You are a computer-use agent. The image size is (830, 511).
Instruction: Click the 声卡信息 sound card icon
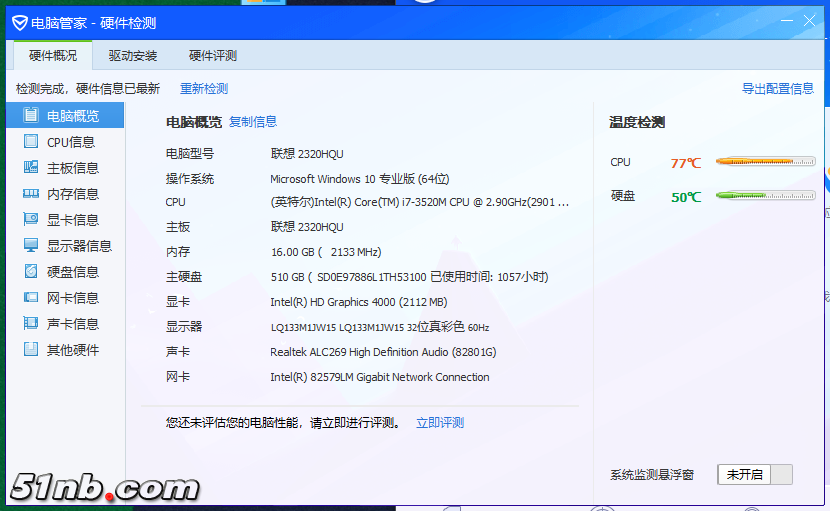tap(31, 324)
